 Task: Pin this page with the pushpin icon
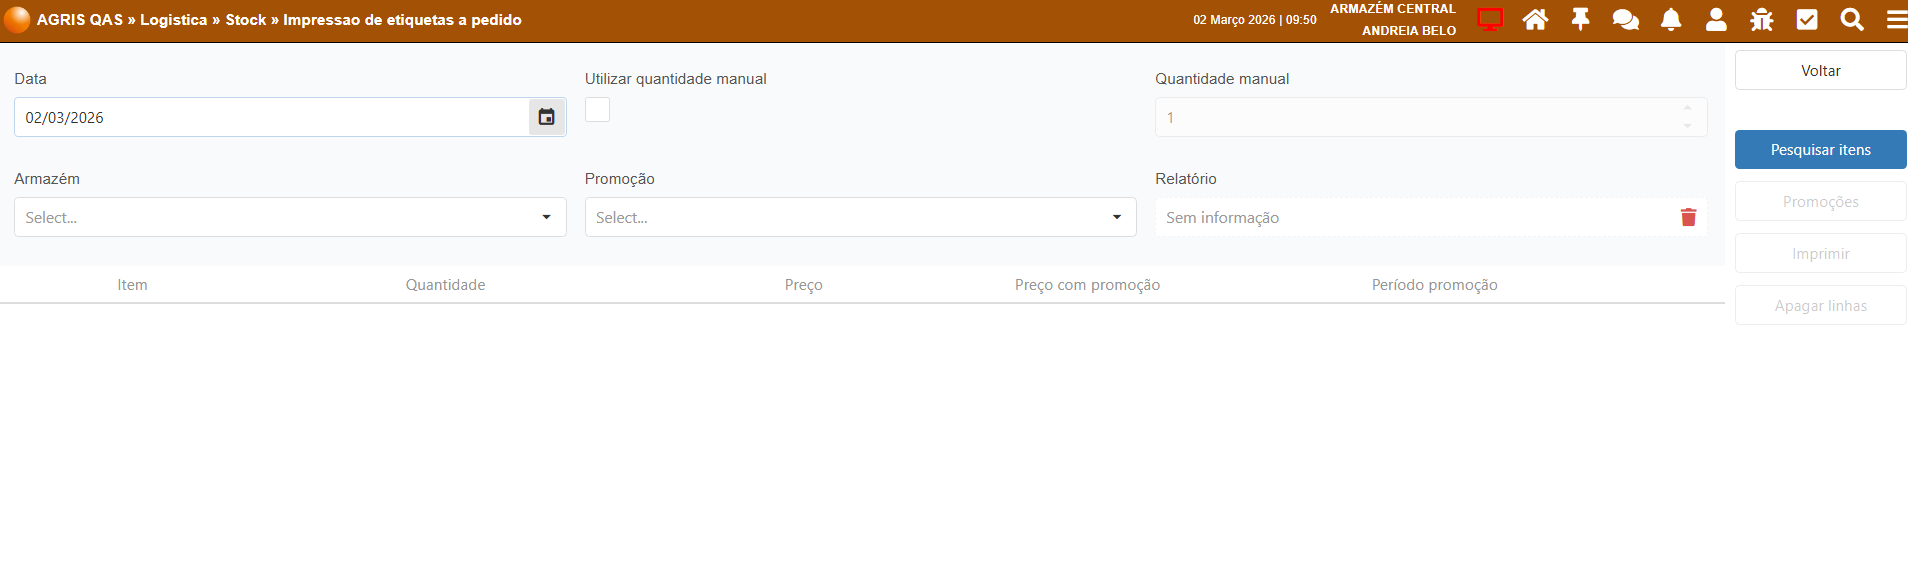point(1580,19)
